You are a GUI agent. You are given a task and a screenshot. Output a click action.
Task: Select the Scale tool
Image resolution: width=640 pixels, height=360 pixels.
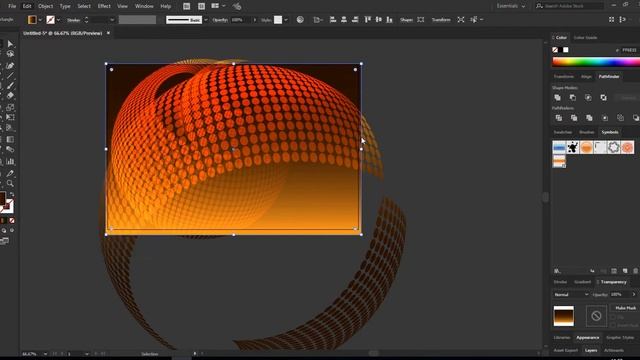10,107
